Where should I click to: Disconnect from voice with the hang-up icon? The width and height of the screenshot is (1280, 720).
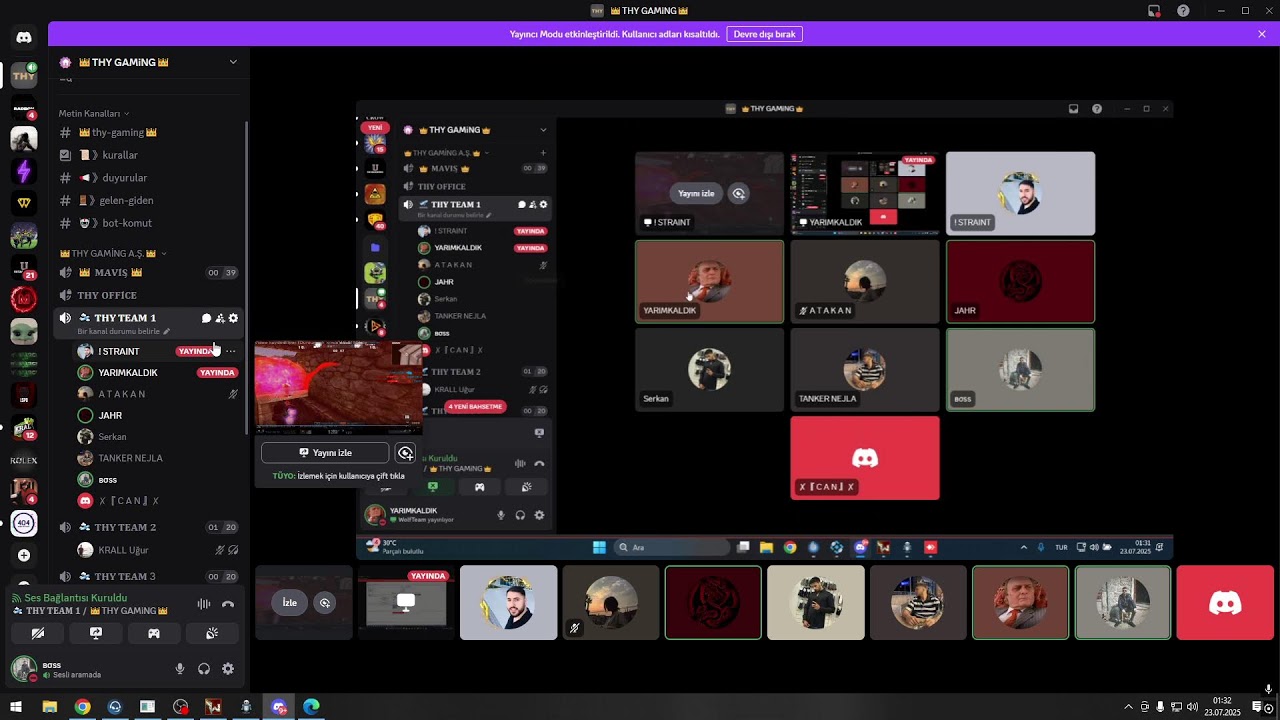[x=228, y=604]
